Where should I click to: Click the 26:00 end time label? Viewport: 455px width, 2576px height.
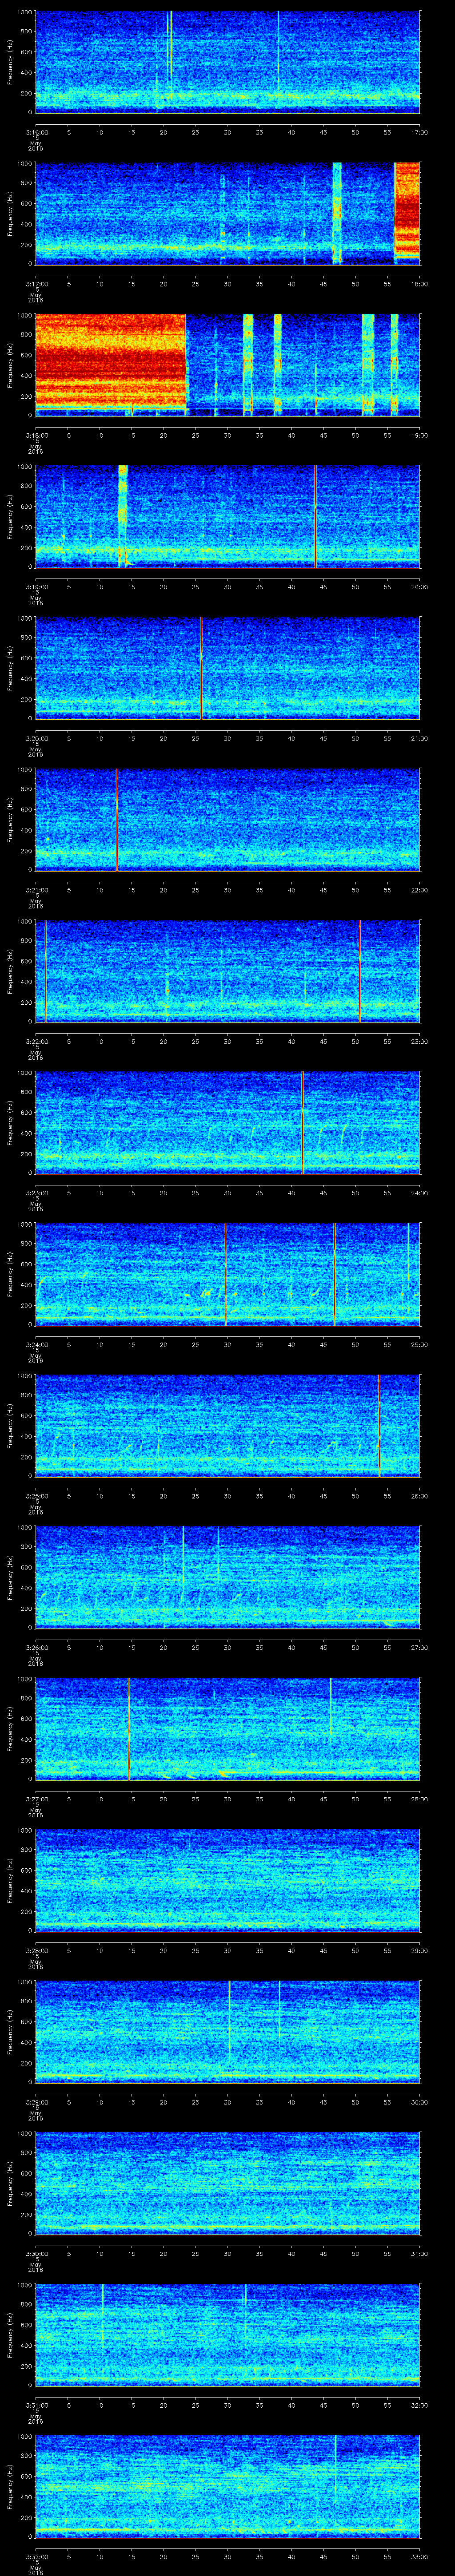(x=420, y=1496)
